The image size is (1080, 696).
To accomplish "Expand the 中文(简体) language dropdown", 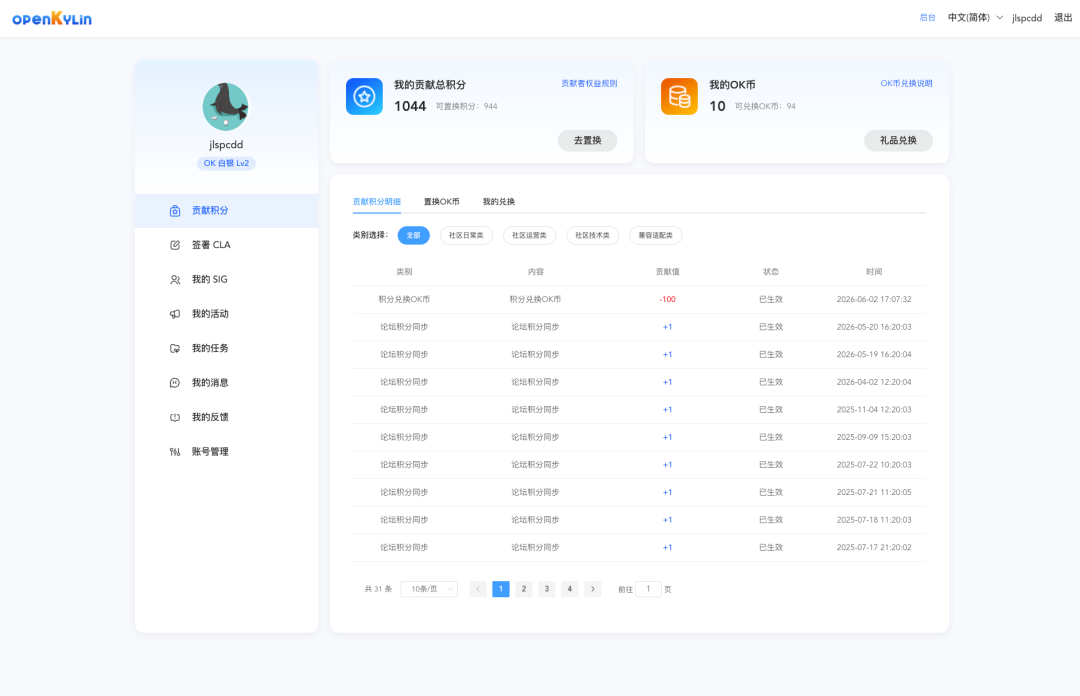I will pyautogui.click(x=975, y=18).
